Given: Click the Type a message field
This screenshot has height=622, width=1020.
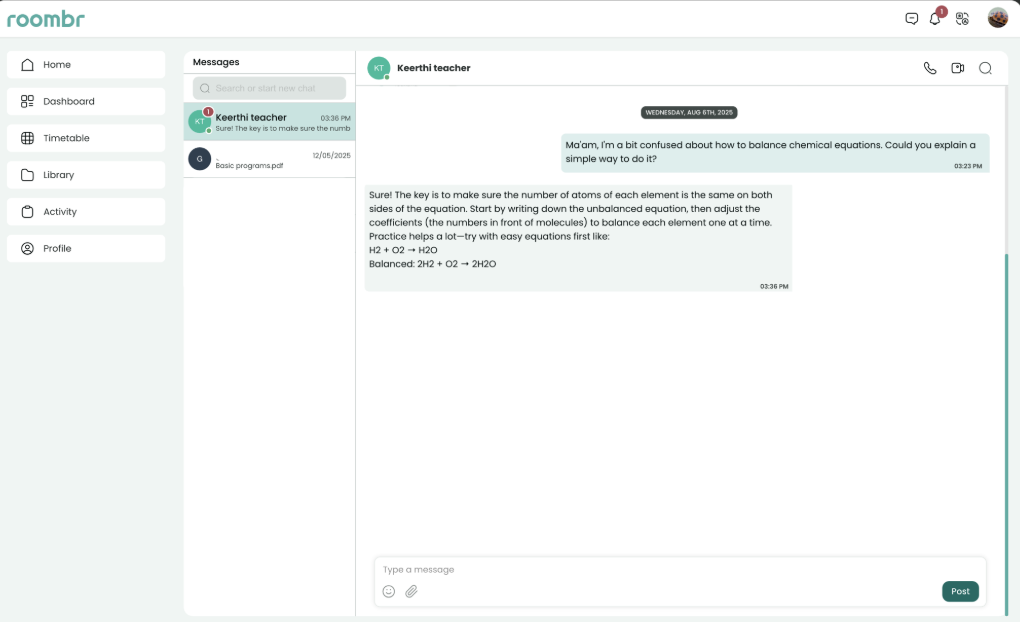Looking at the screenshot, I should [600, 569].
